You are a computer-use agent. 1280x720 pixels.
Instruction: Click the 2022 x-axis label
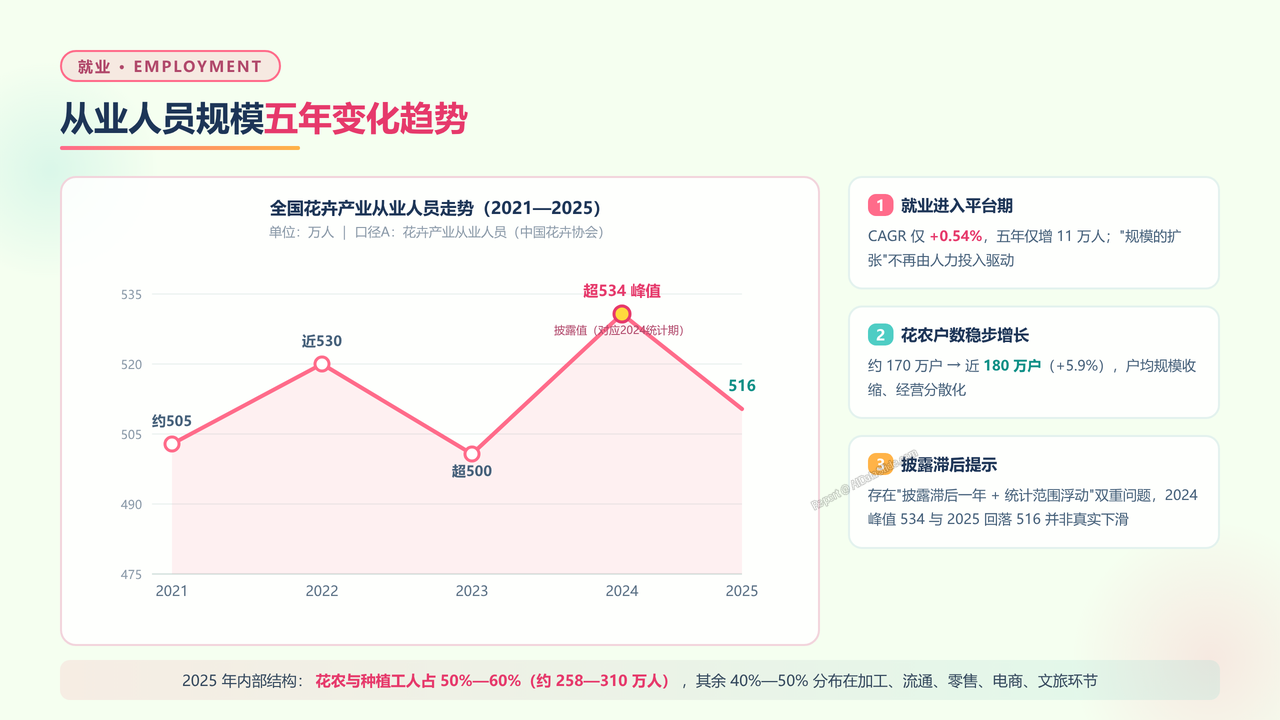pos(322,591)
